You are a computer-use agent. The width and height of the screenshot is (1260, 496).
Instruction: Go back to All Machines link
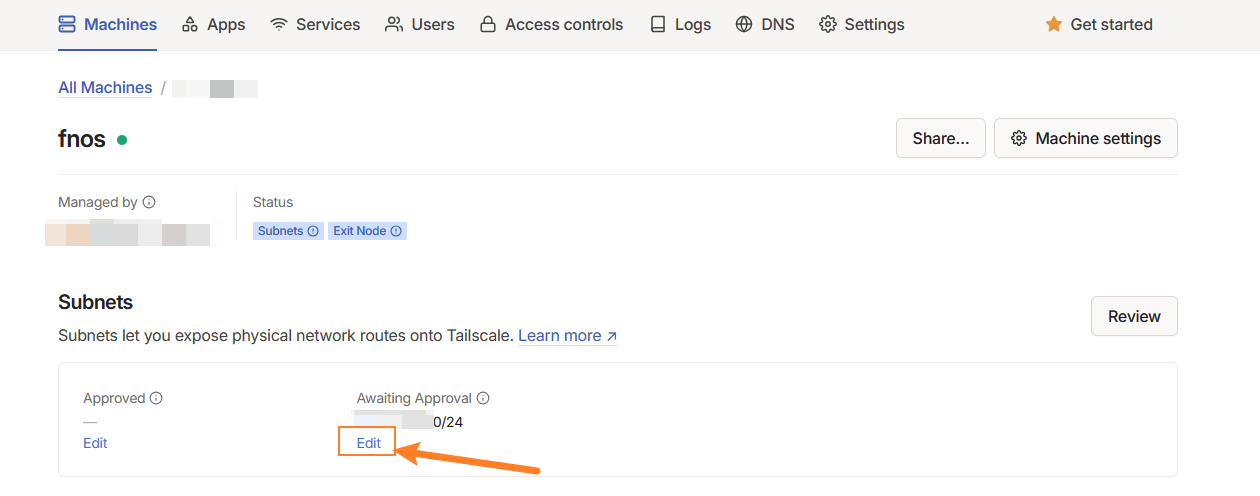tap(105, 88)
